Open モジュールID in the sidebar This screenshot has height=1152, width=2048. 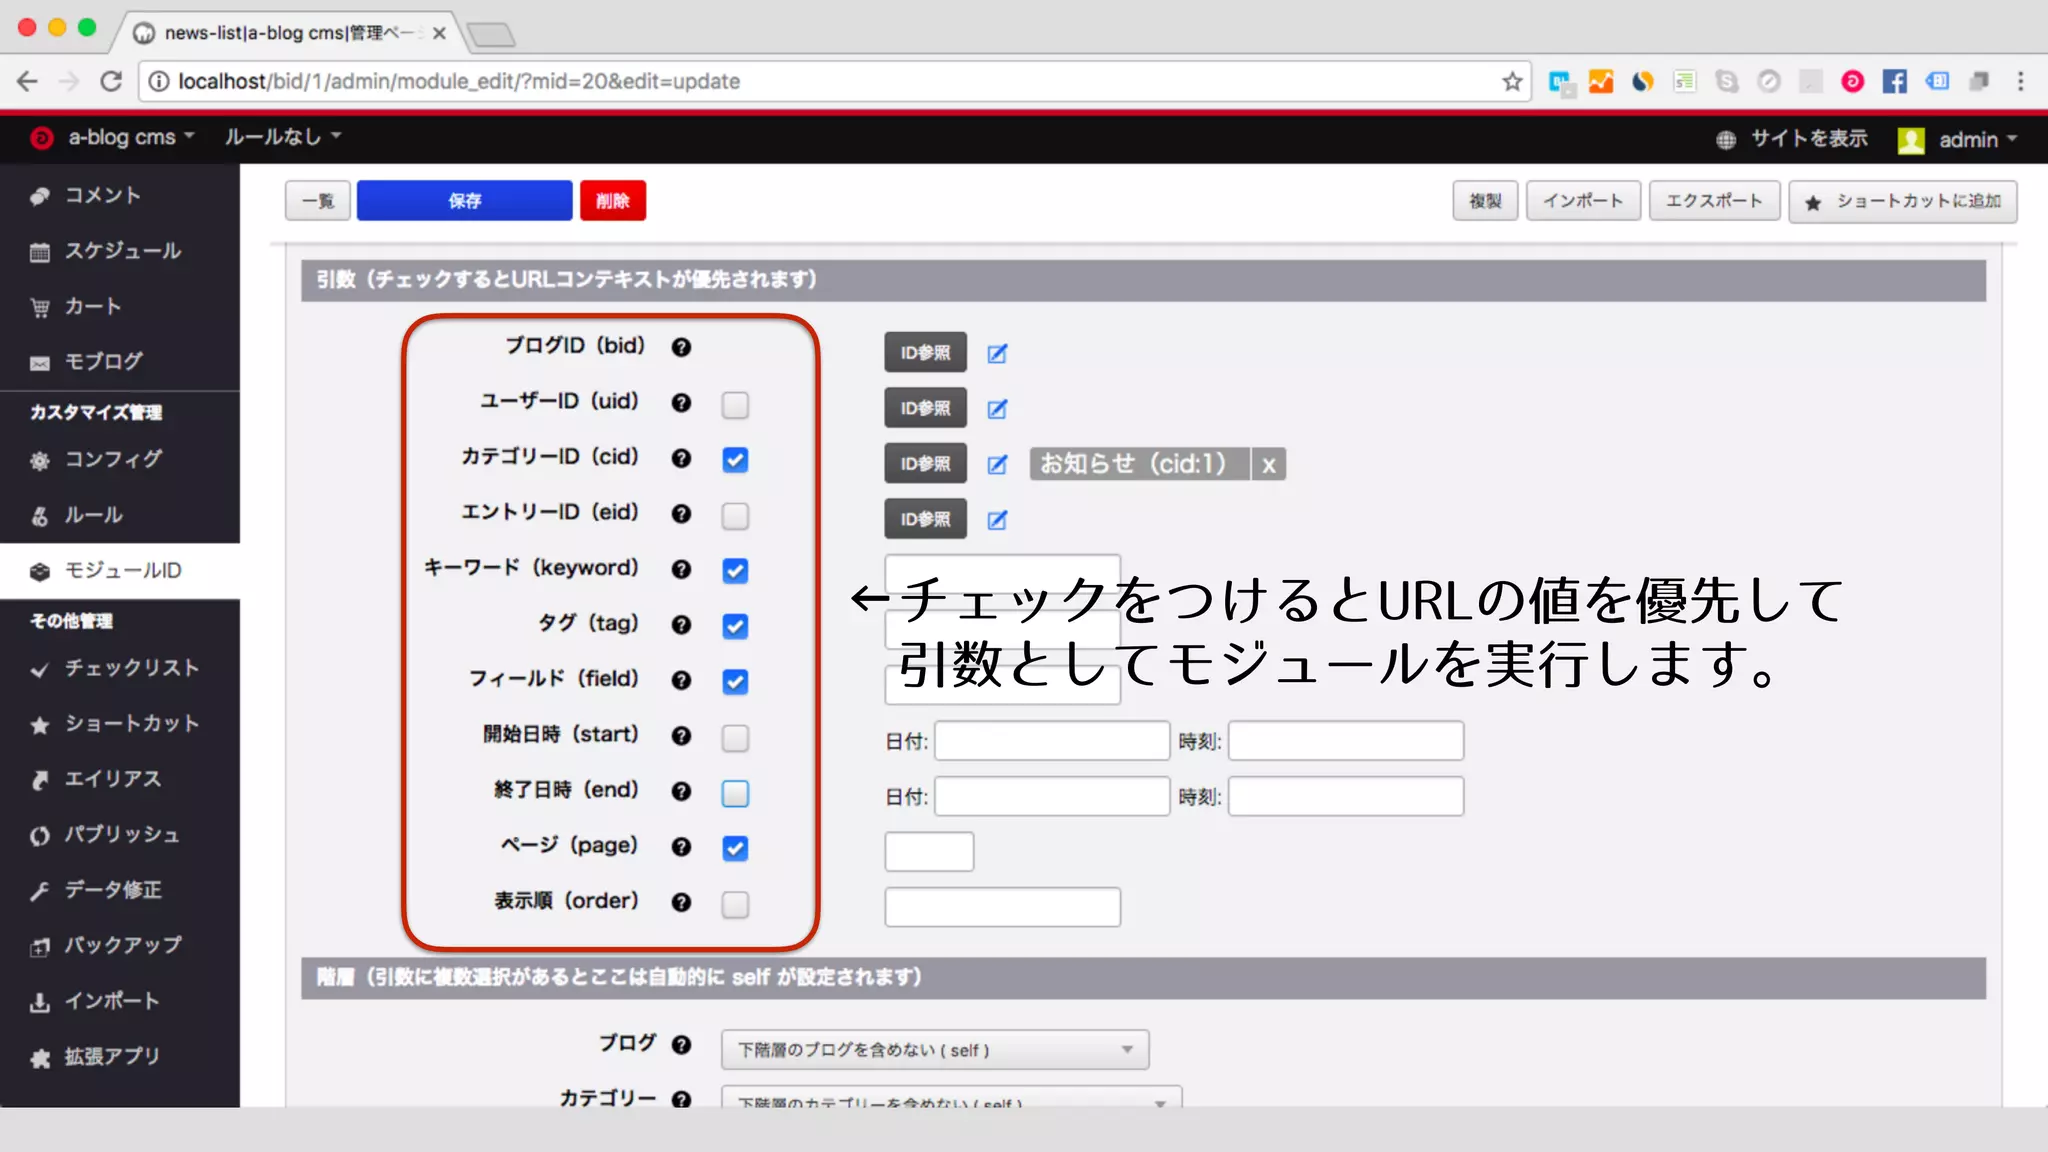119,571
